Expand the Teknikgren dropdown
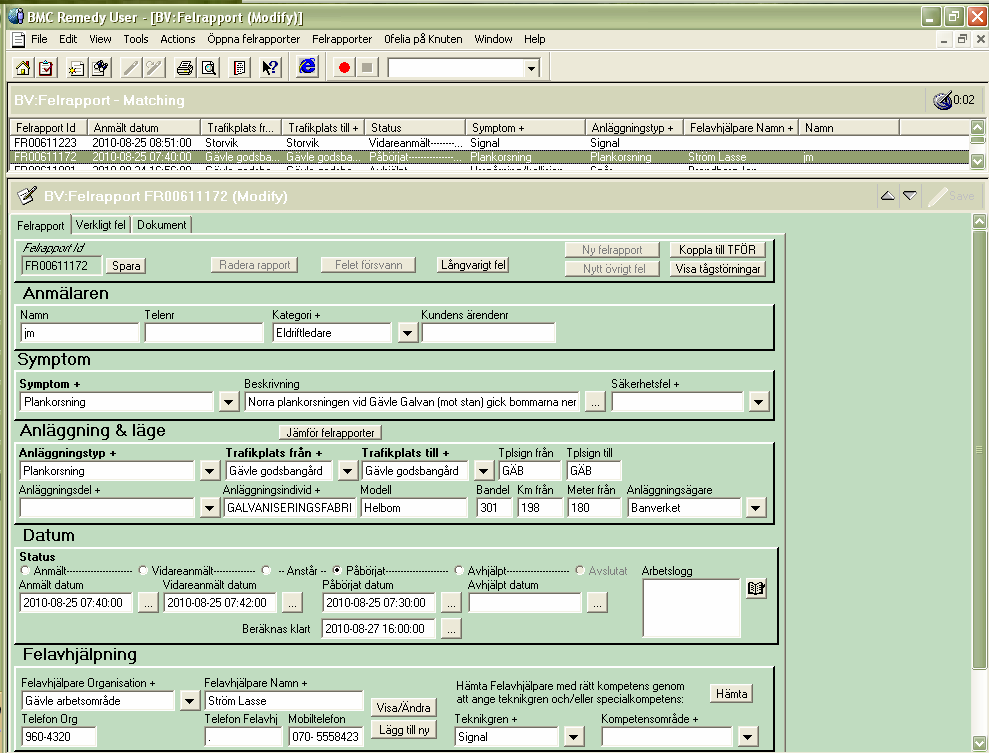 point(573,737)
